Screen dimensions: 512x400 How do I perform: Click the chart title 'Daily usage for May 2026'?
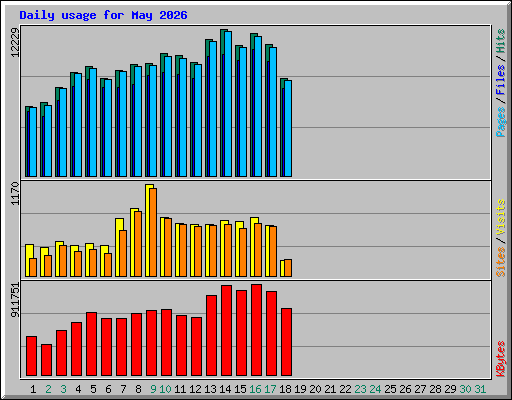point(103,15)
